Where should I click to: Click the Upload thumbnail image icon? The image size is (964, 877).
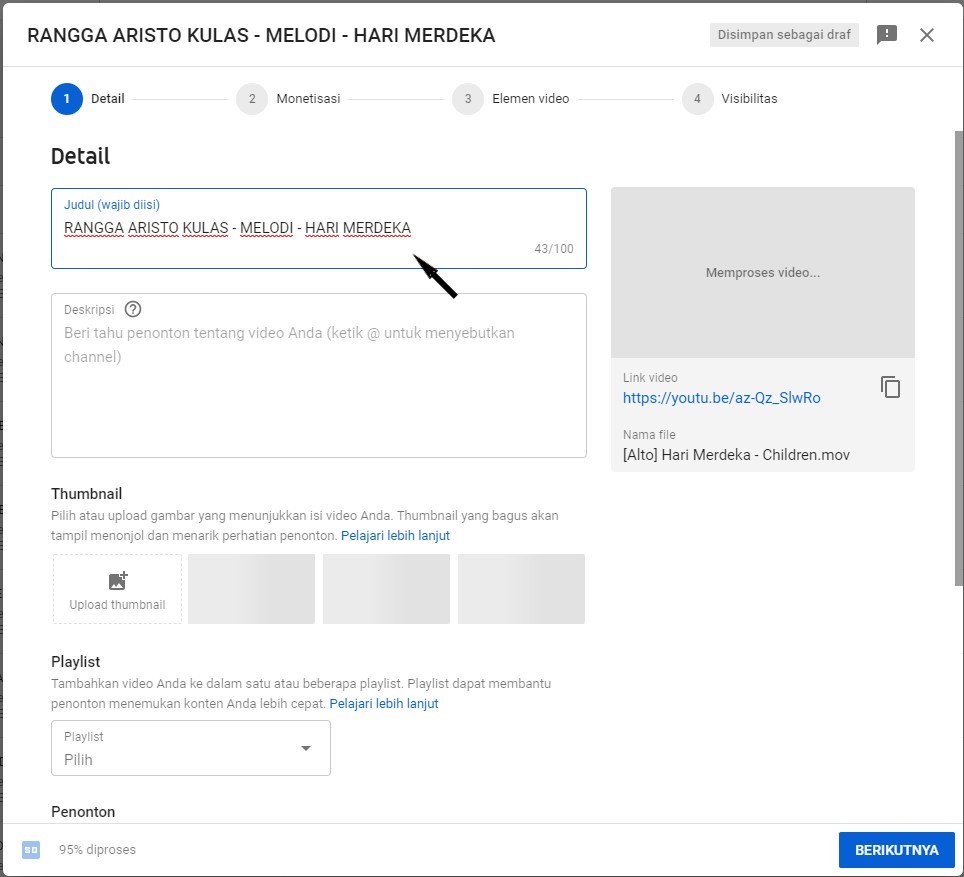click(x=117, y=581)
